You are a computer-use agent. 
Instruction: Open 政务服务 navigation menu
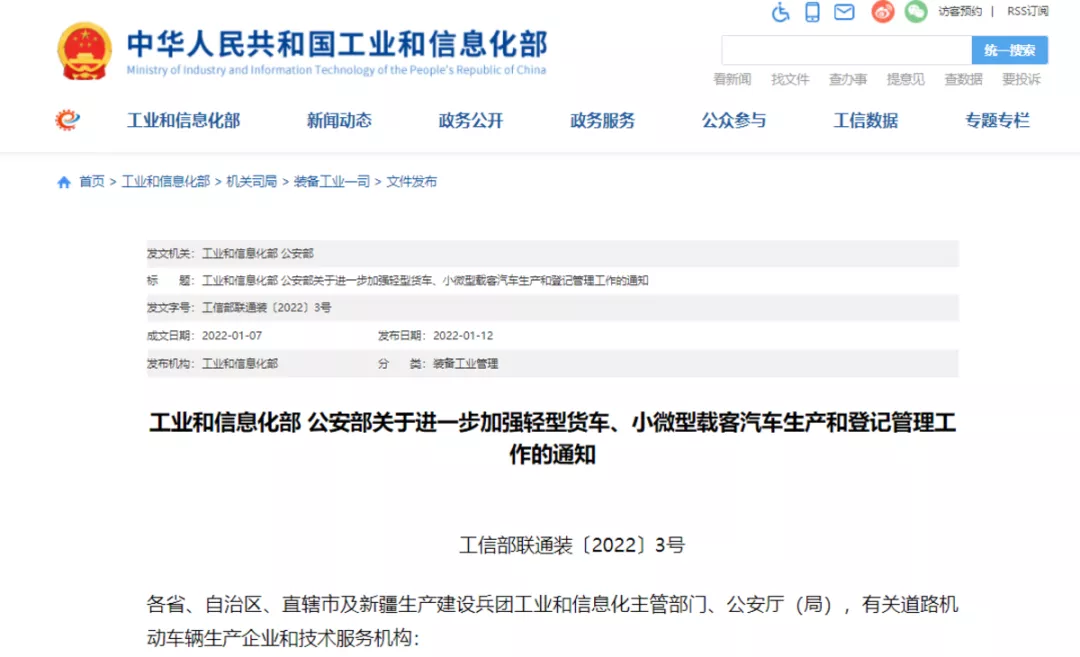pos(603,121)
